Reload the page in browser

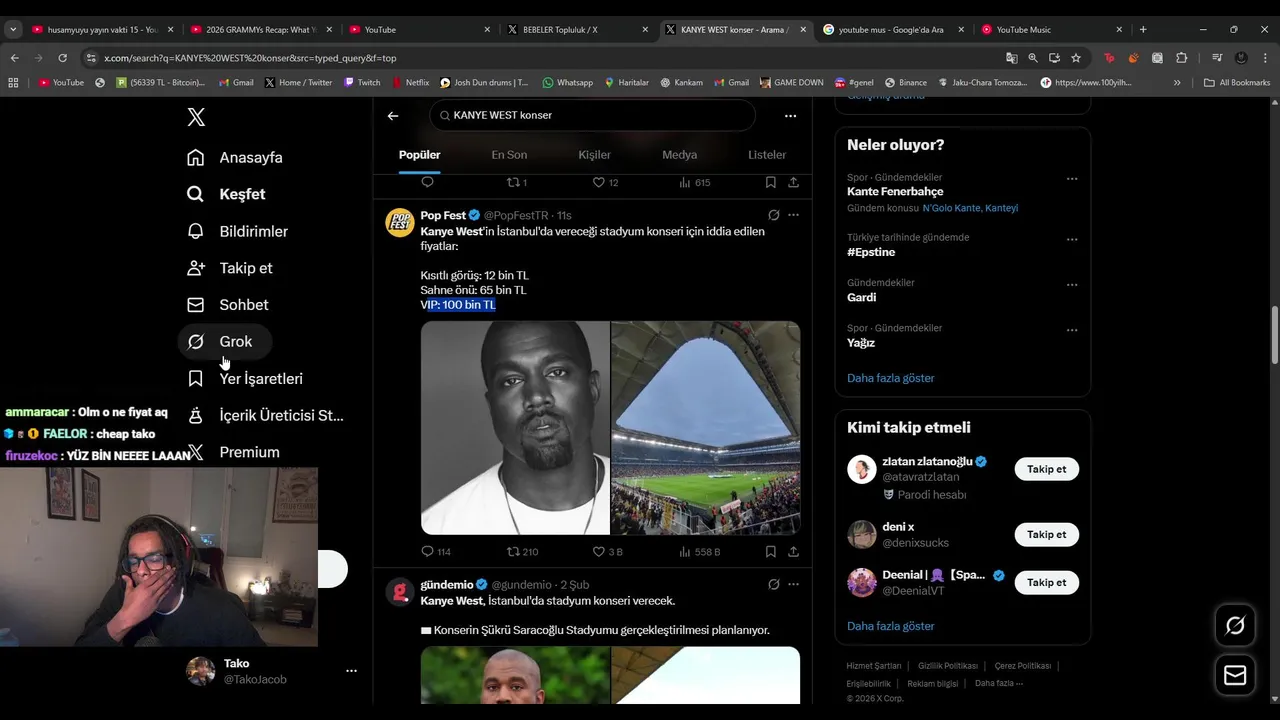tap(62, 58)
